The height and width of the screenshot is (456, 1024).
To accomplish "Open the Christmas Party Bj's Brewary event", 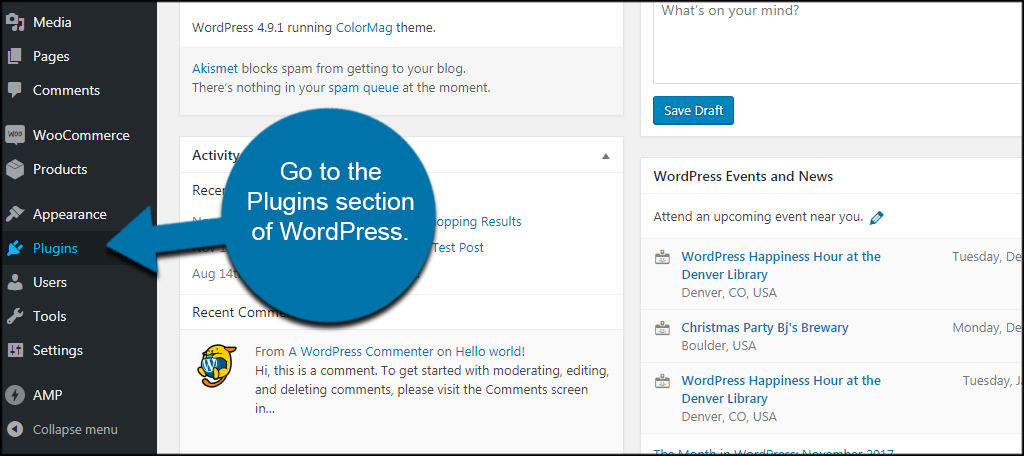I will click(x=765, y=327).
